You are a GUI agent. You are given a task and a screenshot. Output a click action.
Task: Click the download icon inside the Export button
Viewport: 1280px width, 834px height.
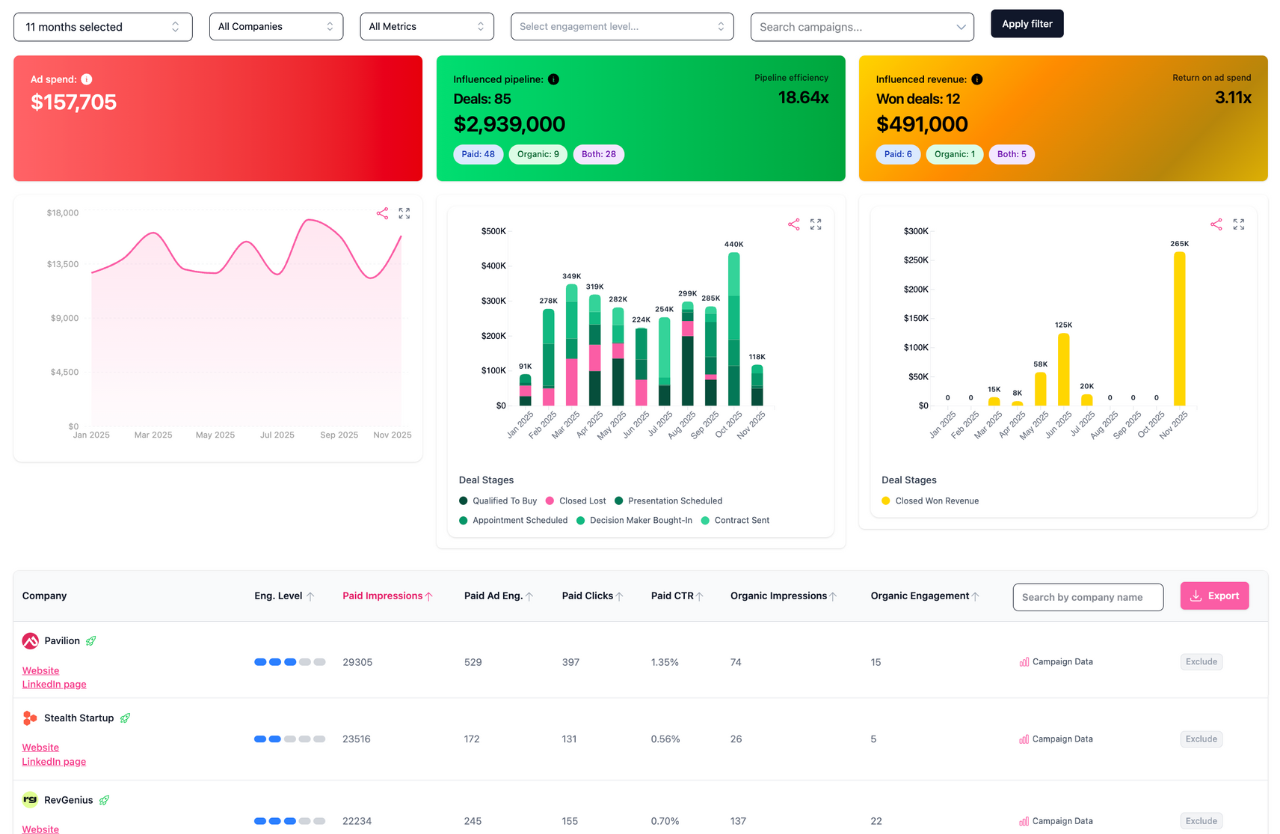point(1196,596)
